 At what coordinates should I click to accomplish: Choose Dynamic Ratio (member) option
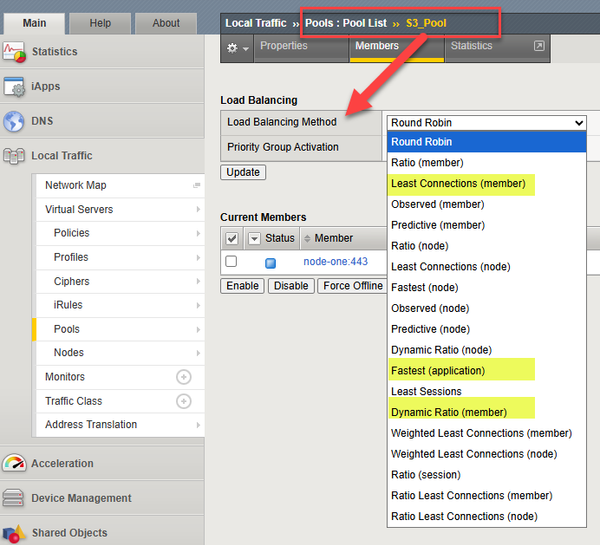pos(486,412)
